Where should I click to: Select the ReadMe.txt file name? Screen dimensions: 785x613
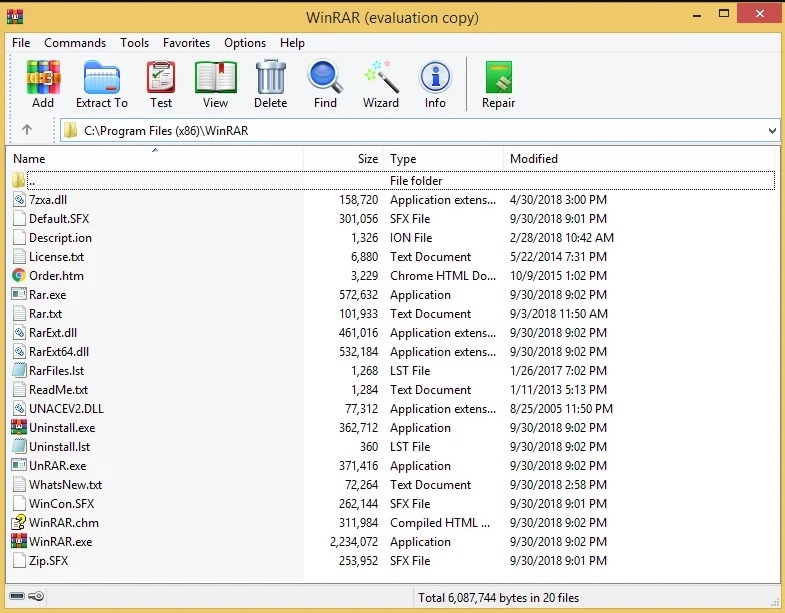point(59,390)
